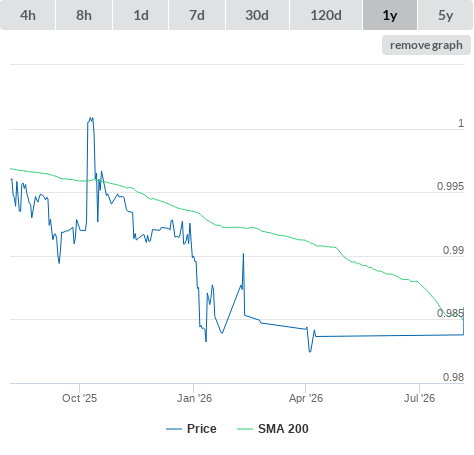Switch to the 5y time range

pos(446,15)
